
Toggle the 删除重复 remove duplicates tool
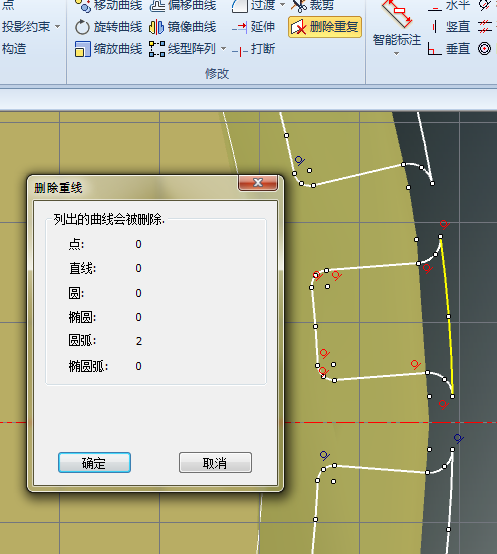tap(325, 27)
